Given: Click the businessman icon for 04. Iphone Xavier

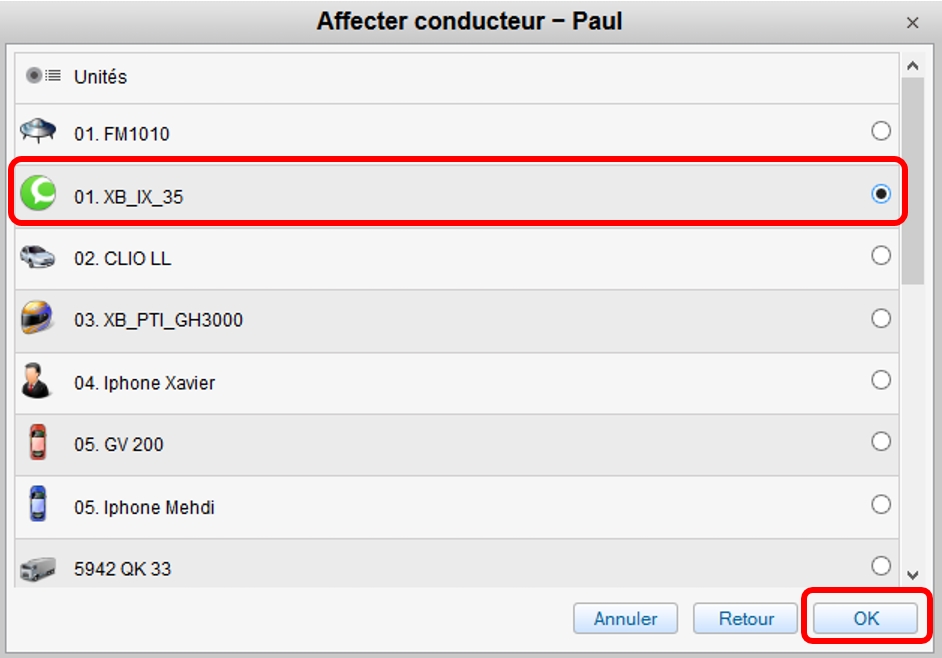Looking at the screenshot, I should tap(36, 380).
